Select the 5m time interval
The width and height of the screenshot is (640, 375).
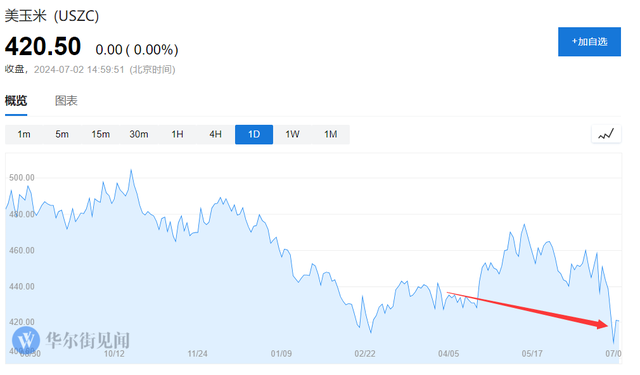point(62,134)
